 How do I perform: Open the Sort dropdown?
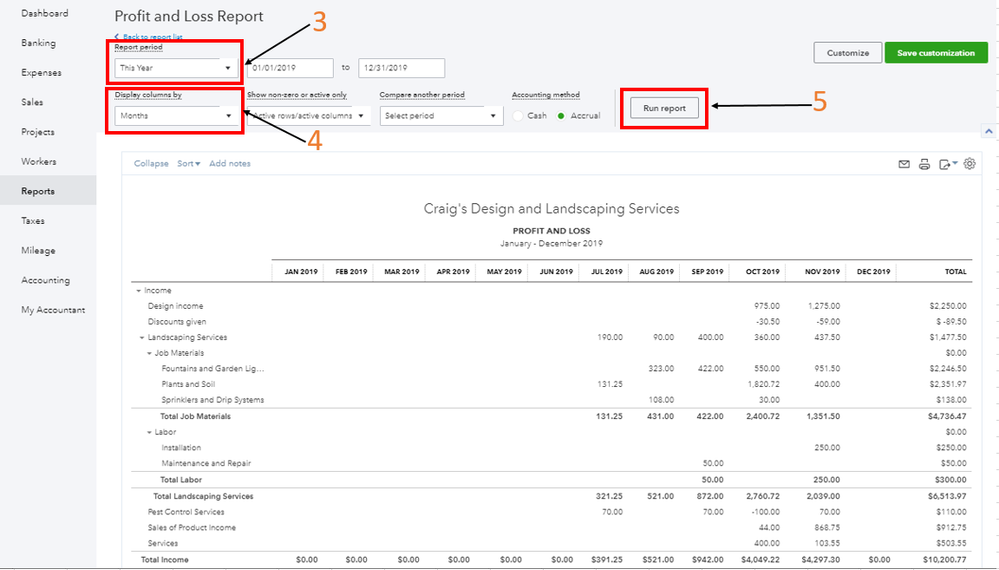click(x=188, y=163)
